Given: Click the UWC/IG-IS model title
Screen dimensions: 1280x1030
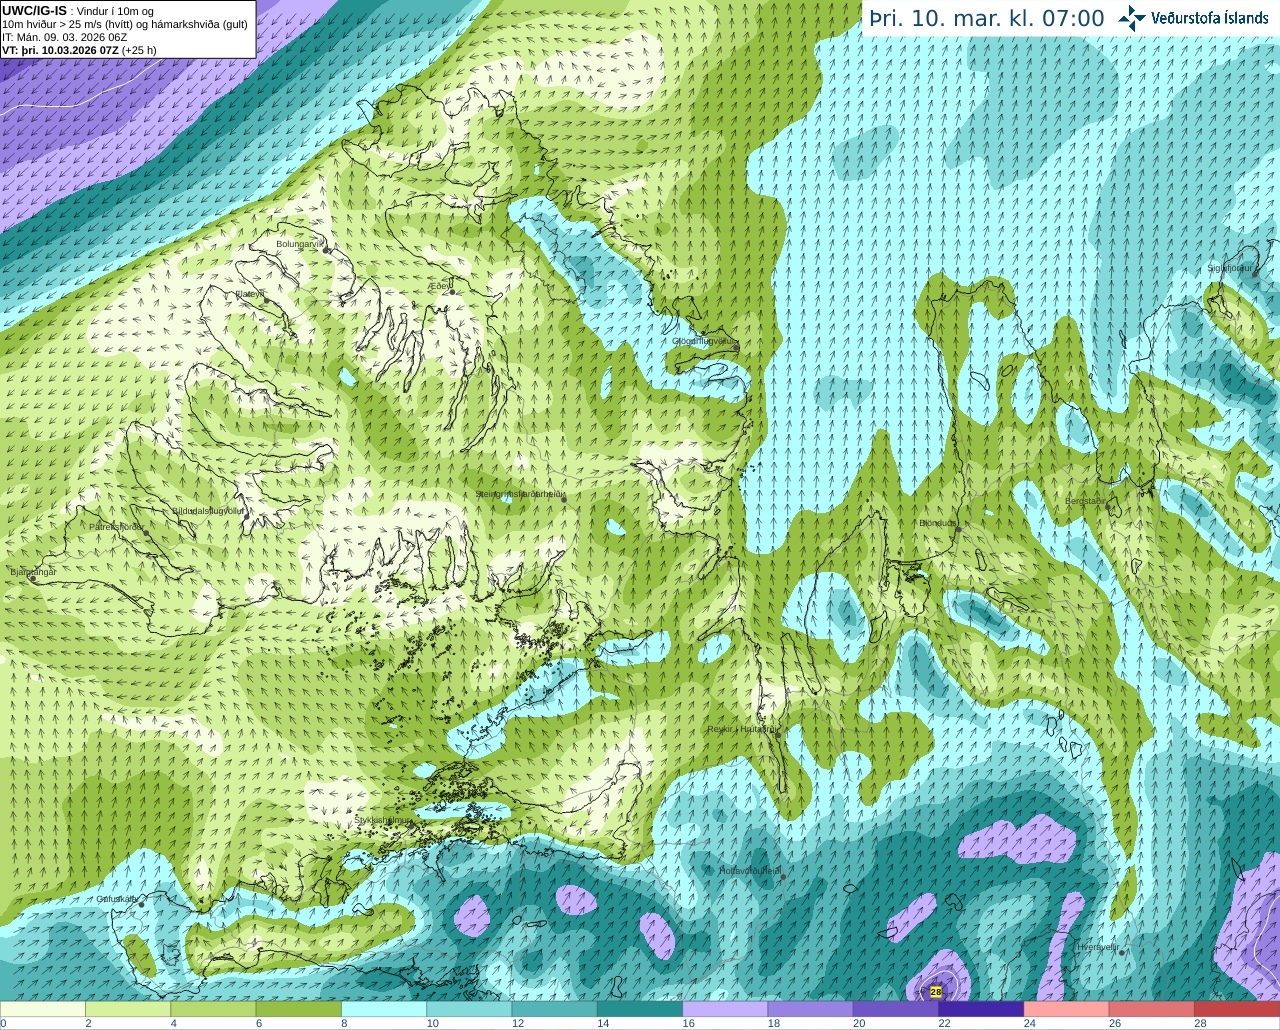Looking at the screenshot, I should (35, 10).
